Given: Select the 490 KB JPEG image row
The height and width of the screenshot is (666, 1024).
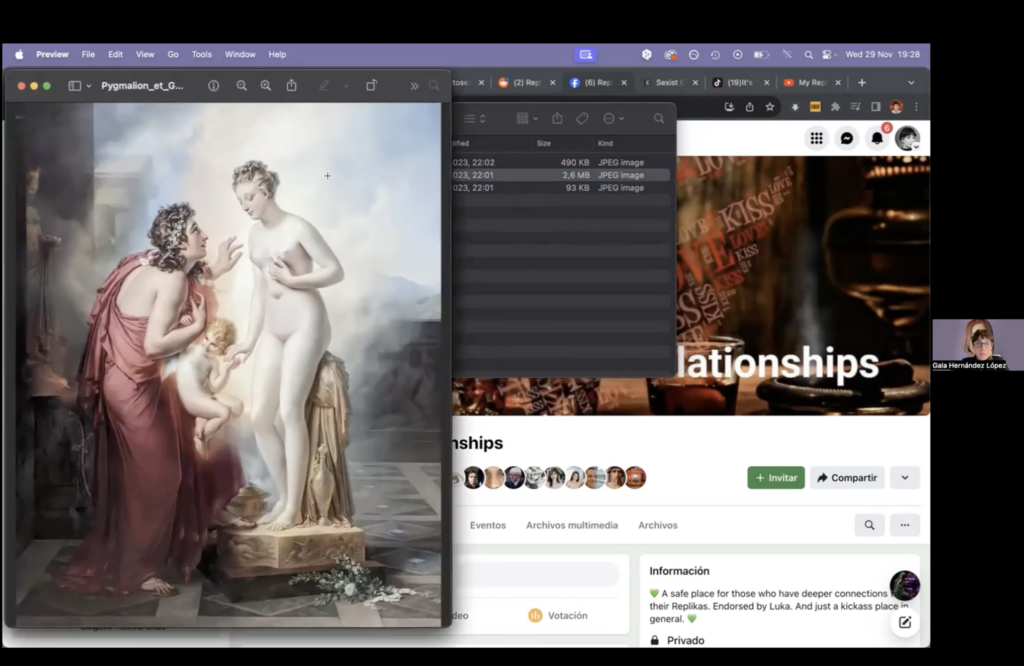Looking at the screenshot, I should (x=560, y=163).
